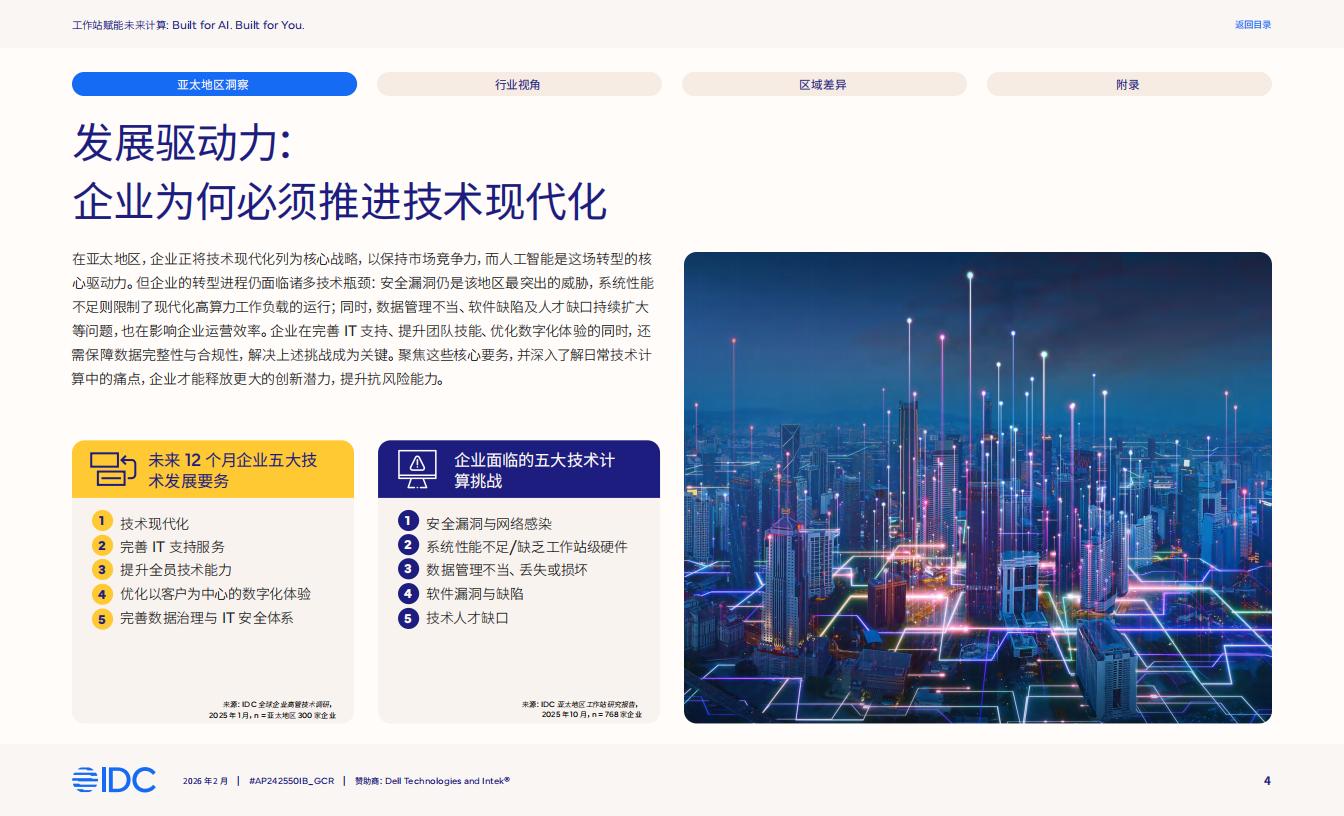Open the 亚太地区洞察 tab
1344x816 pixels.
[x=214, y=84]
